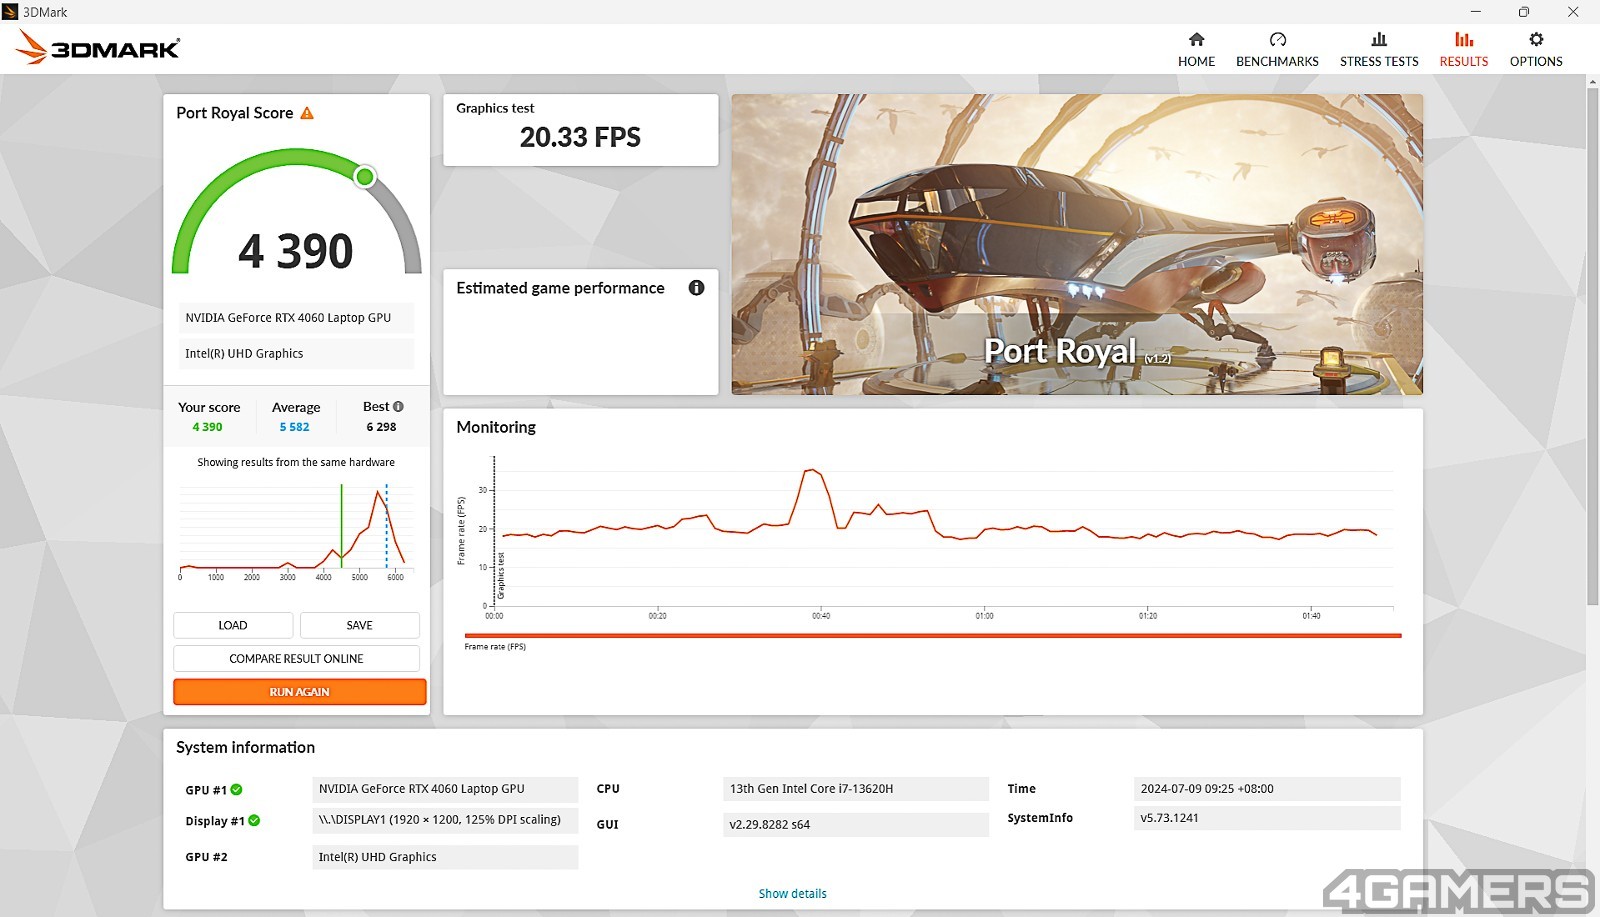Click the CPU value 13th Gen Intel Core i7-13620H
Viewport: 1600px width, 917px height.
click(x=856, y=789)
